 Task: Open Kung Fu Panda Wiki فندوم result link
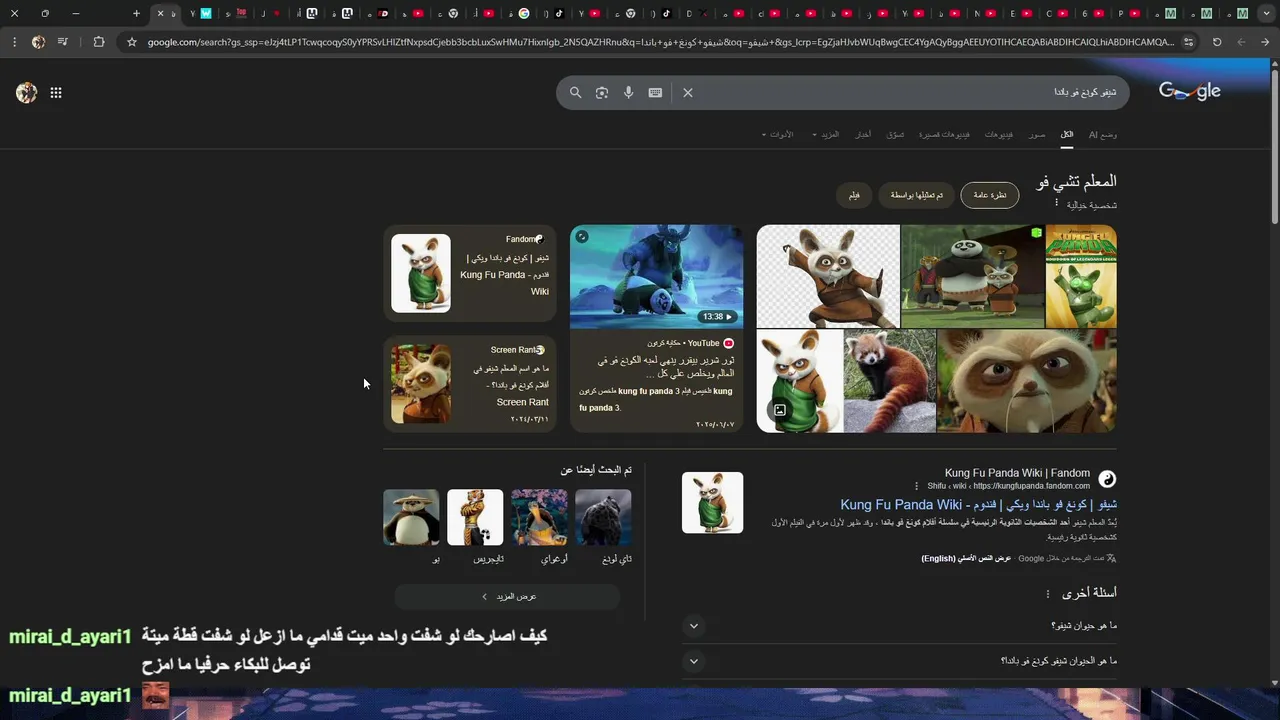click(x=978, y=504)
